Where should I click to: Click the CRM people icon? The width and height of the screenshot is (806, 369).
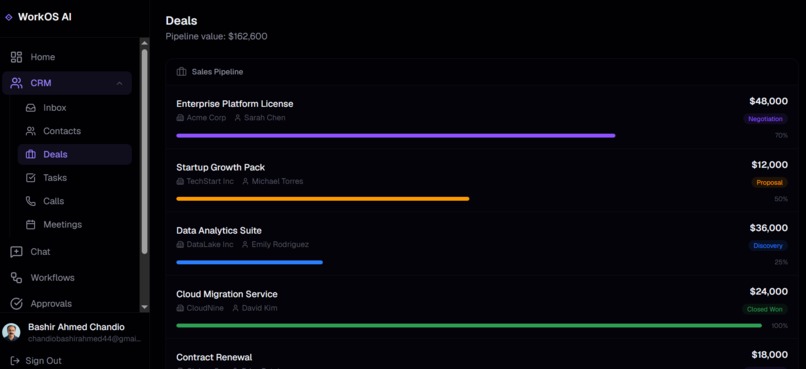[x=16, y=83]
